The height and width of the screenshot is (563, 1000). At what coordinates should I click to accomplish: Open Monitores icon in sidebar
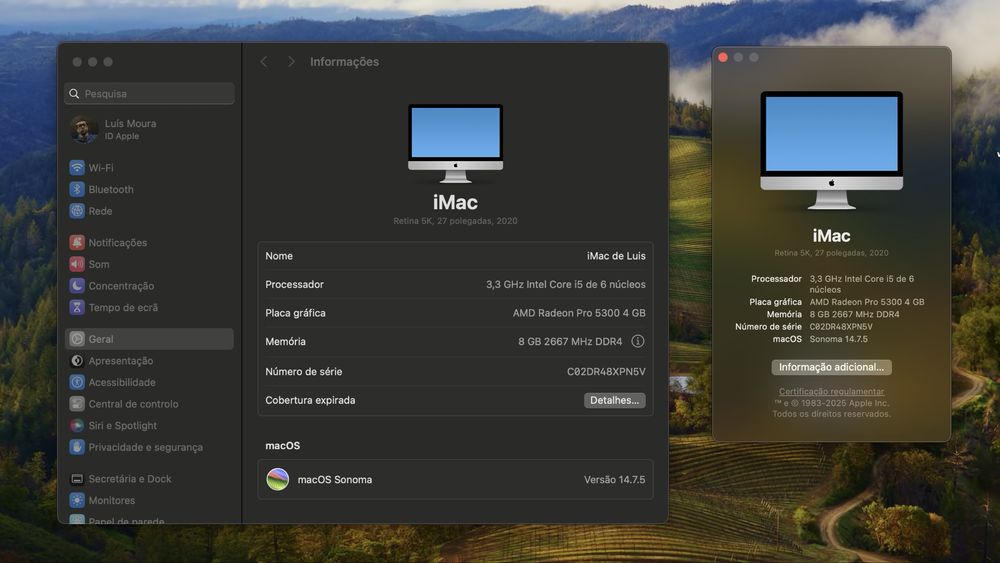(77, 501)
